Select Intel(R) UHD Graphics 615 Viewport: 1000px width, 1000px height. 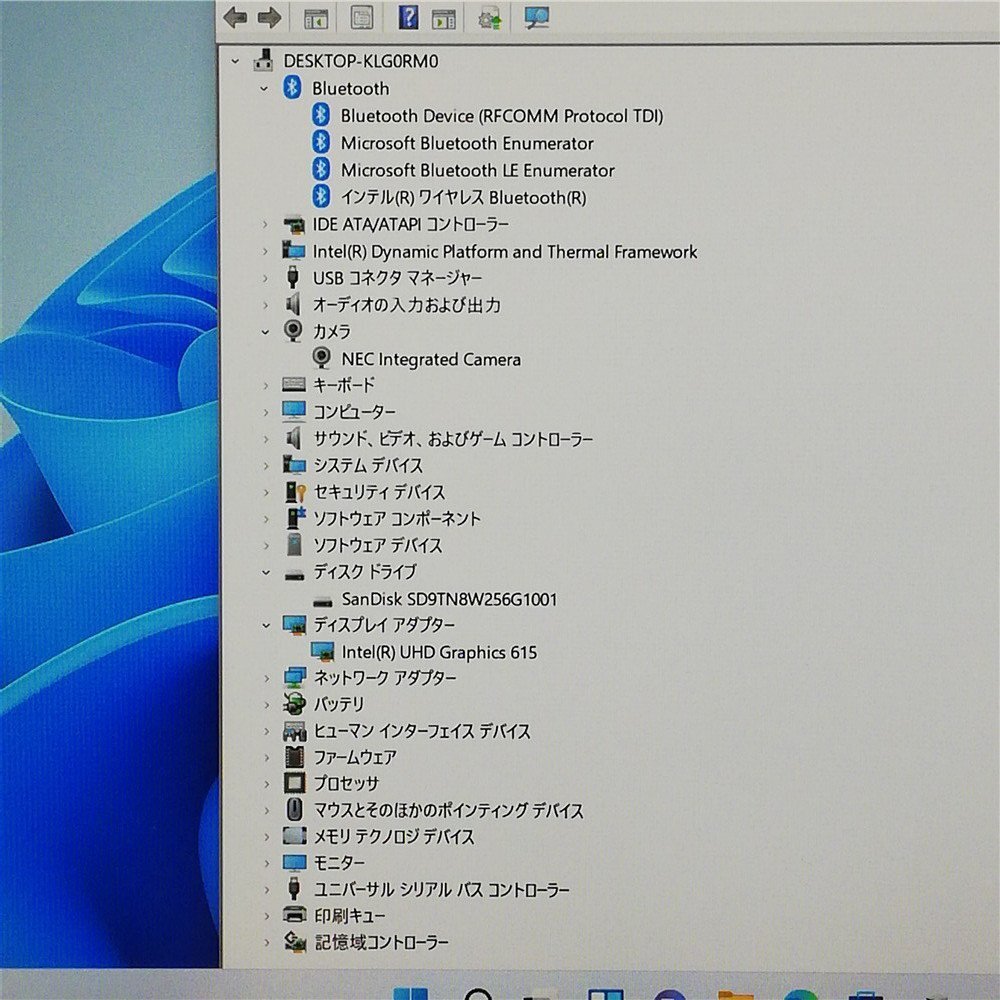(x=439, y=652)
